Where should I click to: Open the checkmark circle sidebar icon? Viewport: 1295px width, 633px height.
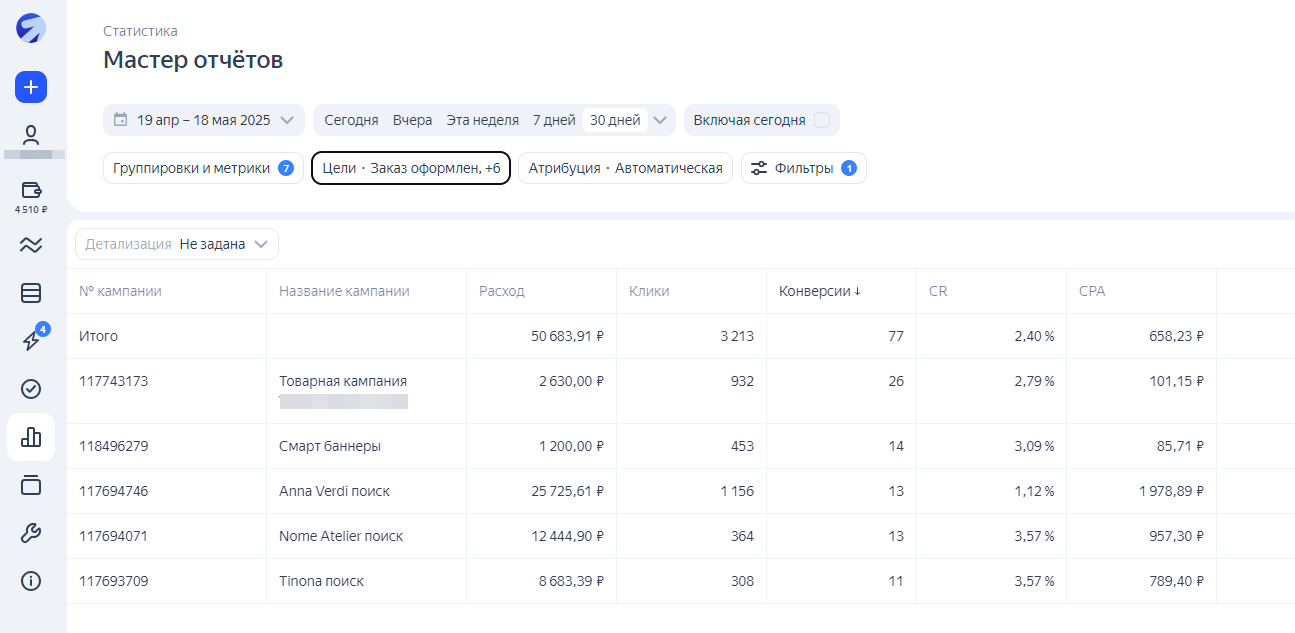tap(31, 389)
